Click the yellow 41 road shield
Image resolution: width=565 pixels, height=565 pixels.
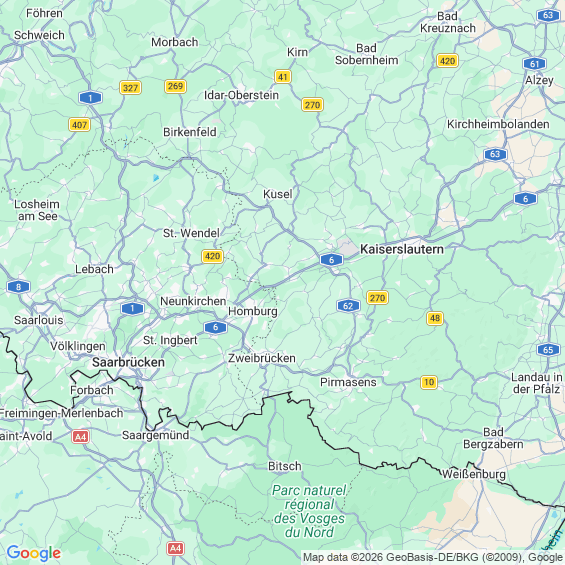pos(283,77)
